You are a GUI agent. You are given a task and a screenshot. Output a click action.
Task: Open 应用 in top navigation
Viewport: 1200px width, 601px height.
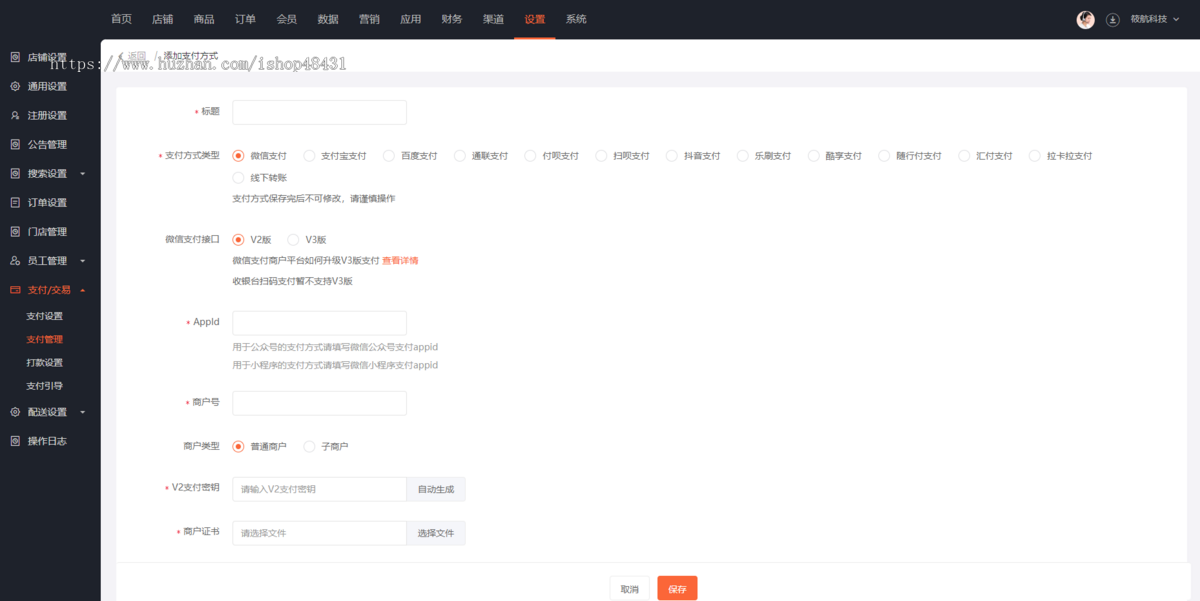(x=410, y=19)
